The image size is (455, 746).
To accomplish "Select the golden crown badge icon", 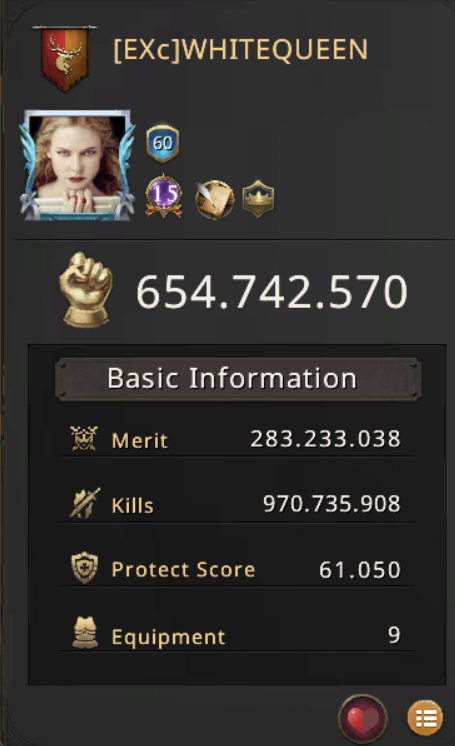I will point(258,199).
